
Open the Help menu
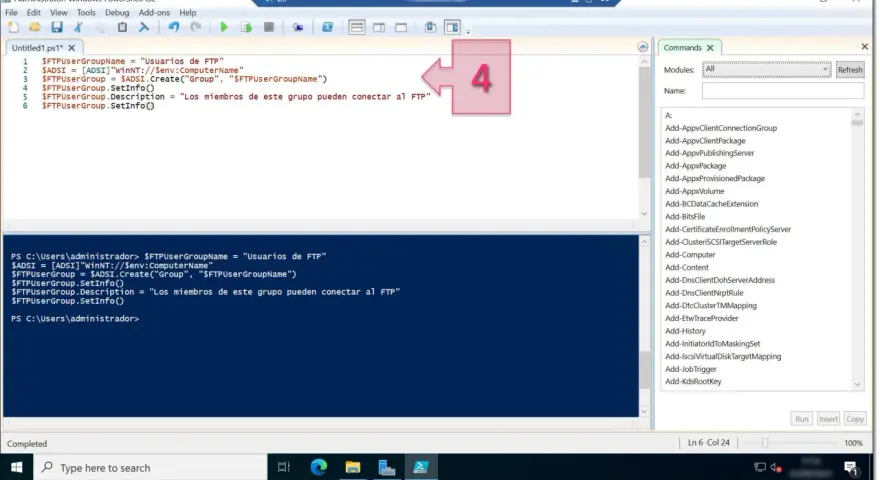click(x=187, y=12)
